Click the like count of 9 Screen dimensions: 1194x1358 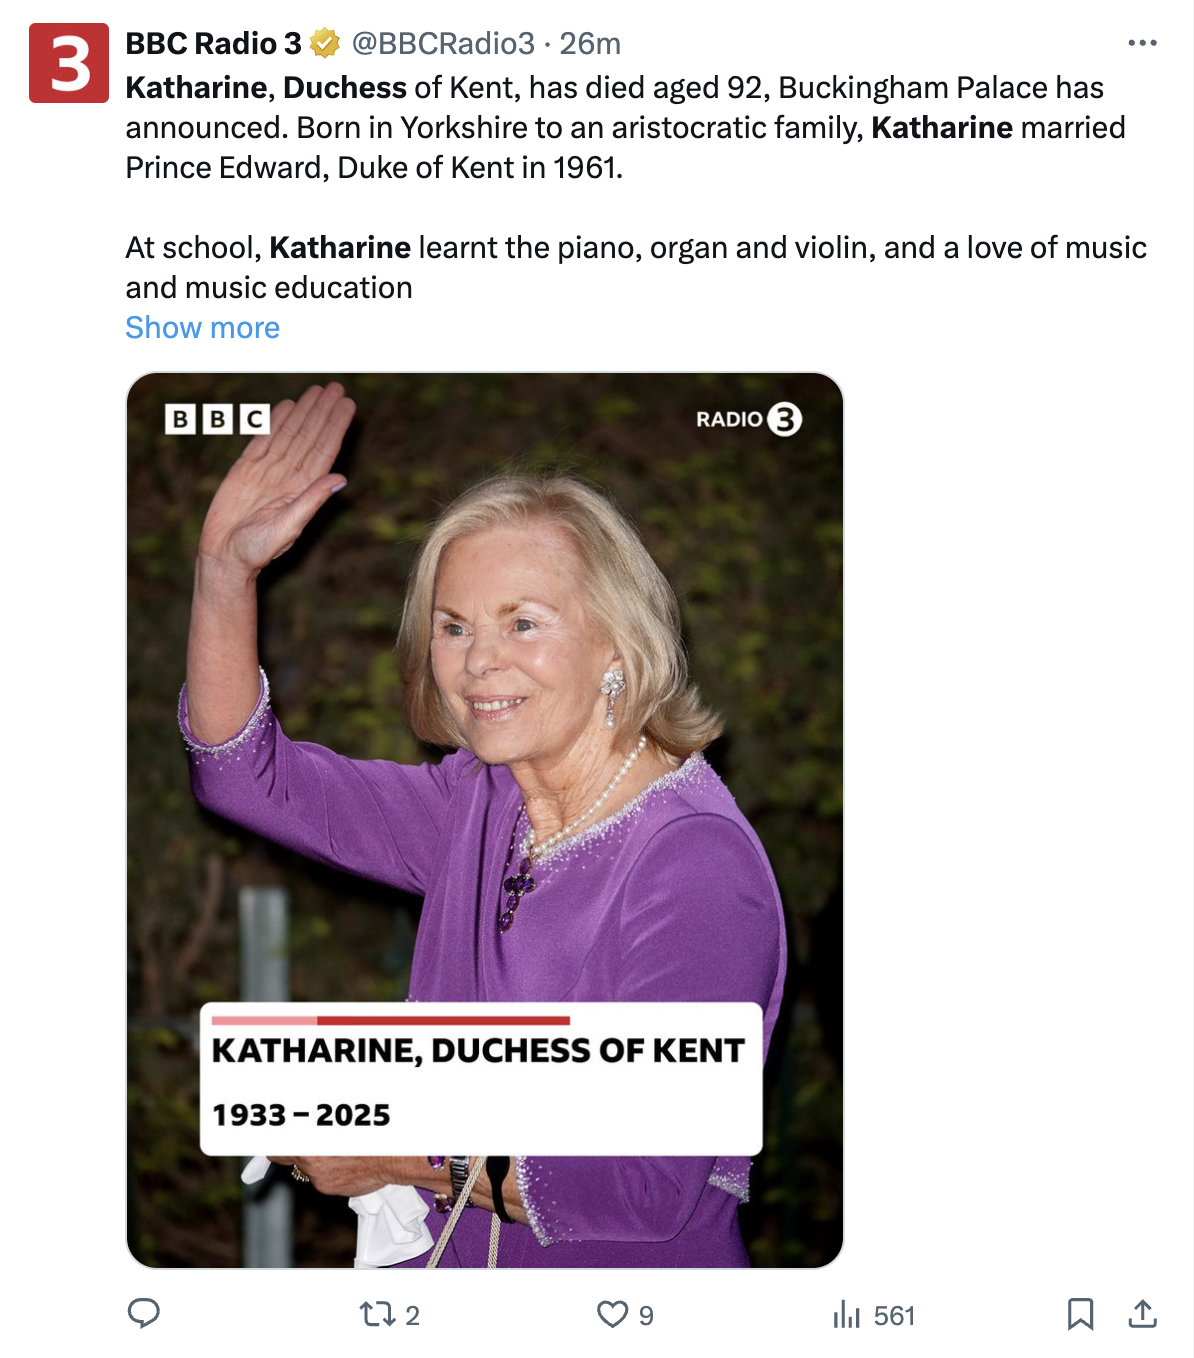(646, 1316)
